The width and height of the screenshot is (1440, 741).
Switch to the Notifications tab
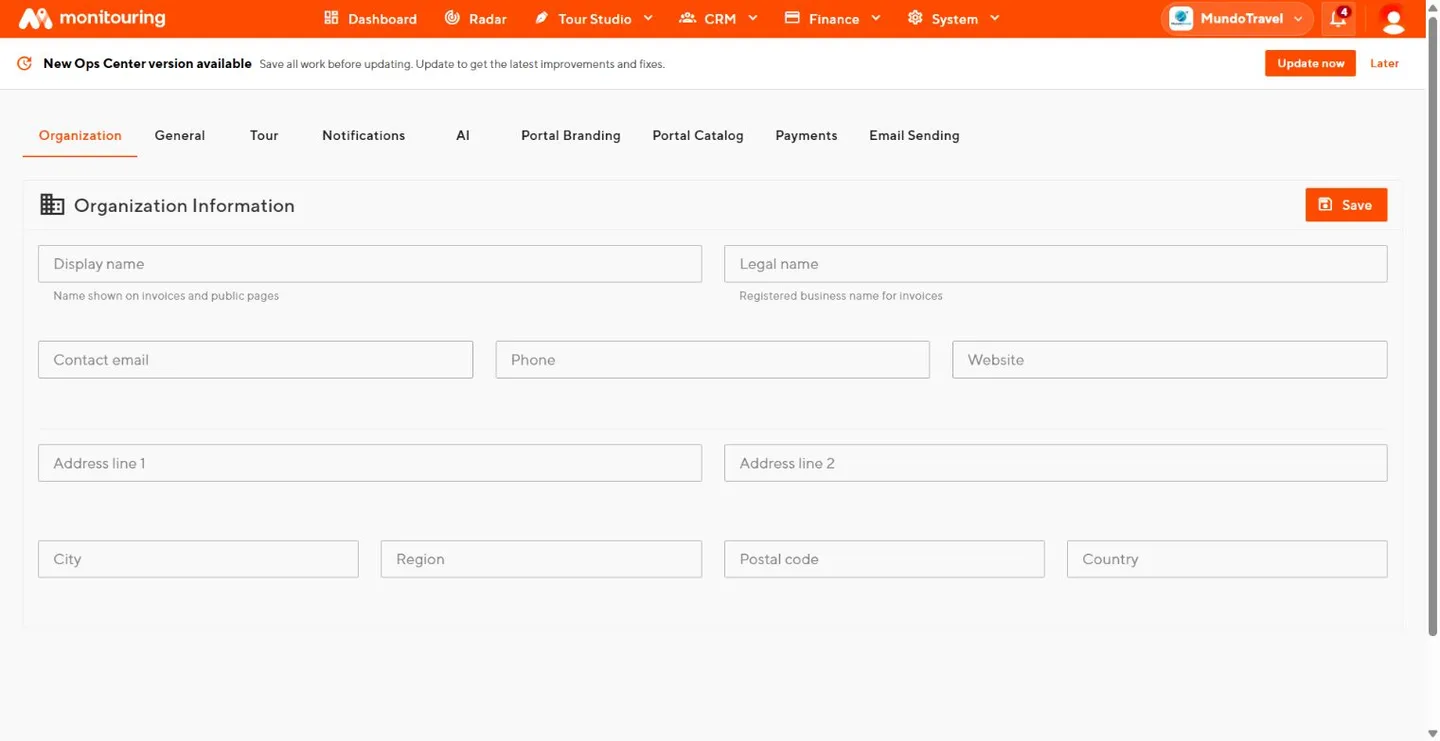(364, 135)
